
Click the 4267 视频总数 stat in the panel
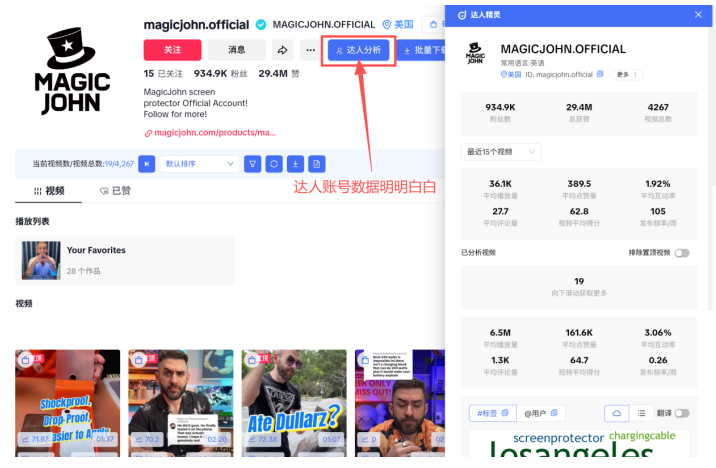click(658, 112)
